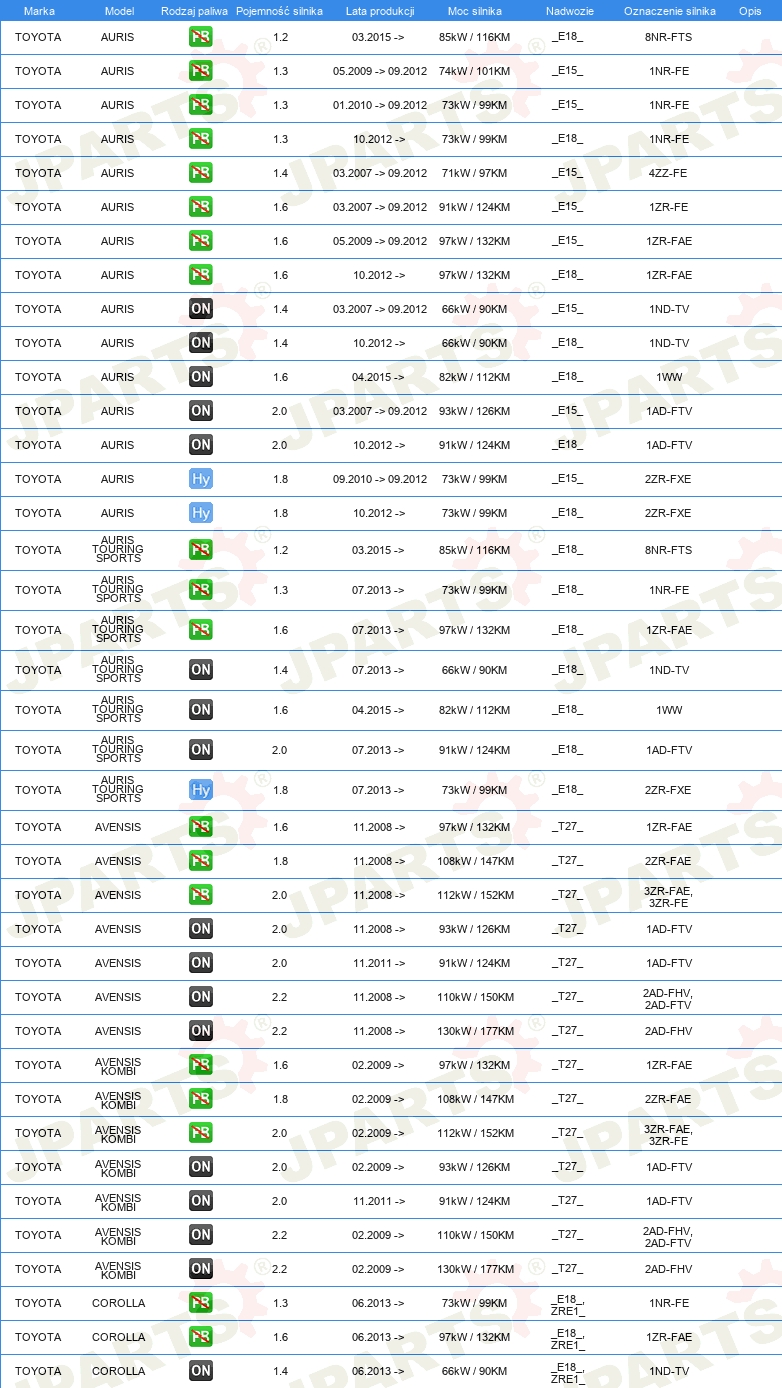Click diesel ON icon in Auris 1WW row

pyautogui.click(x=201, y=377)
